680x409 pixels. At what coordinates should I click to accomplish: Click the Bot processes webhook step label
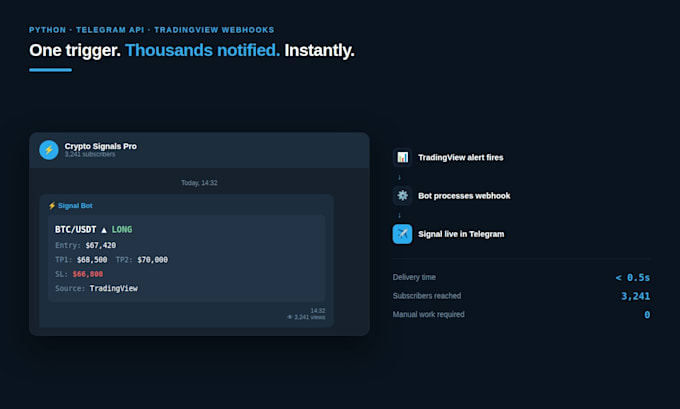point(464,196)
